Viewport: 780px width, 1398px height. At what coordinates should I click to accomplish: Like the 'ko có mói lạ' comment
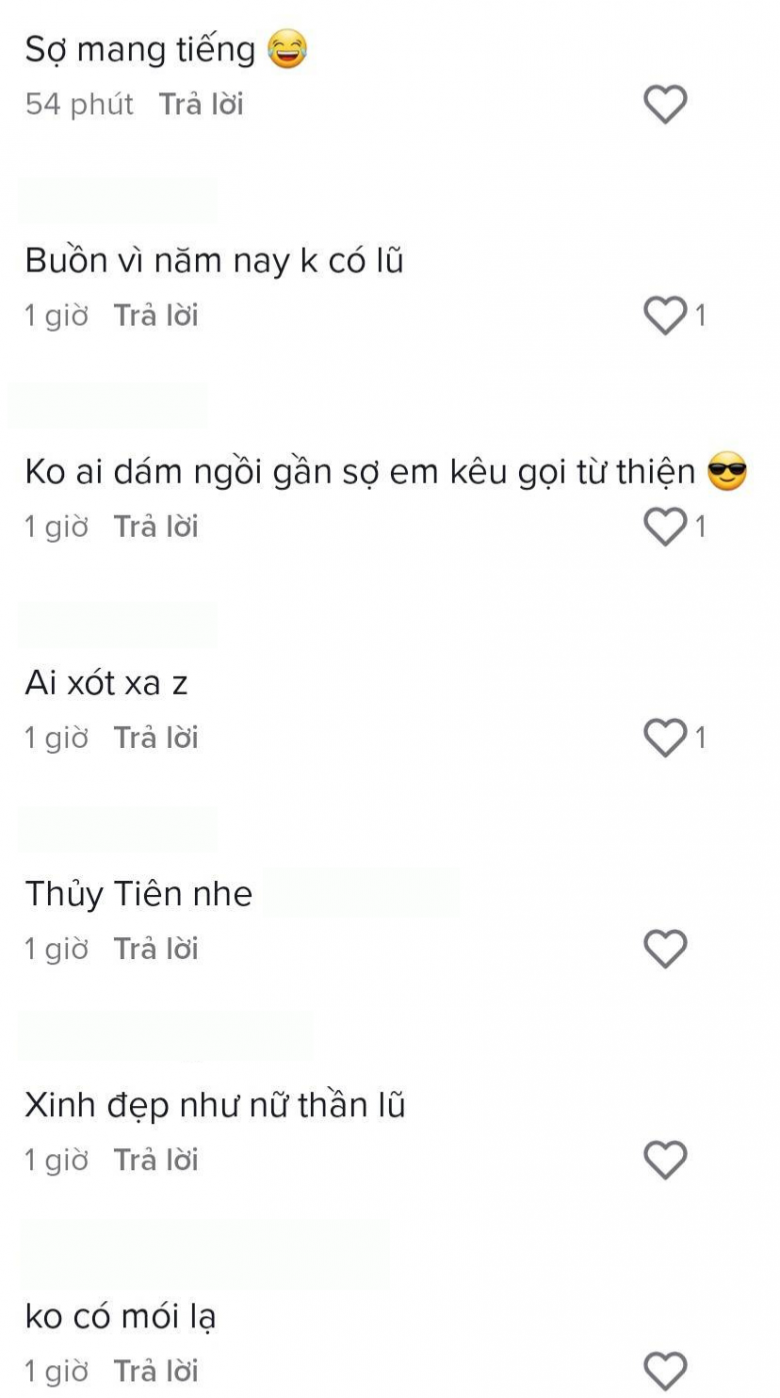click(x=665, y=1370)
